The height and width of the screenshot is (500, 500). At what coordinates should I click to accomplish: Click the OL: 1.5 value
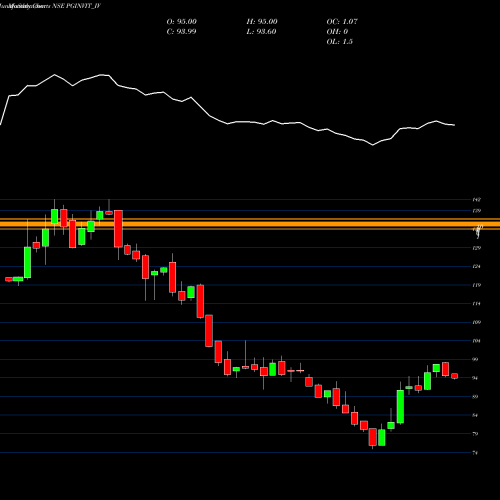(340, 42)
